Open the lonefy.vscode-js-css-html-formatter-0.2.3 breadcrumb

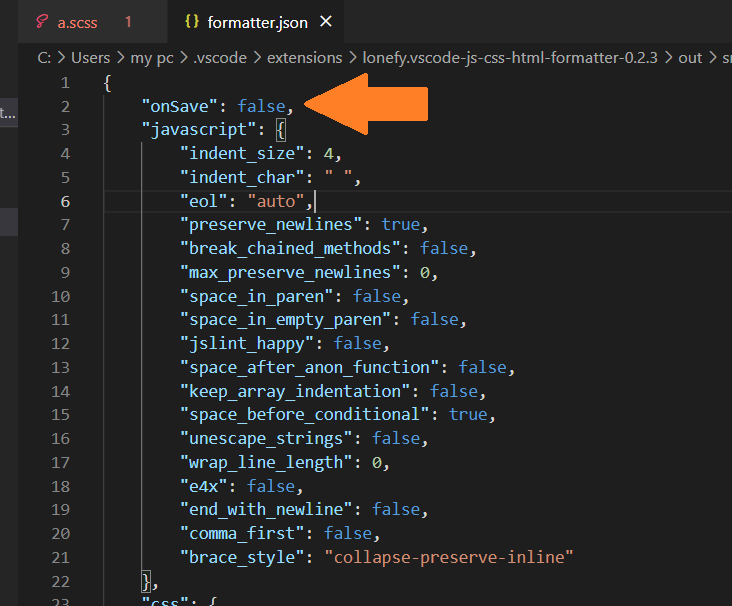click(510, 58)
